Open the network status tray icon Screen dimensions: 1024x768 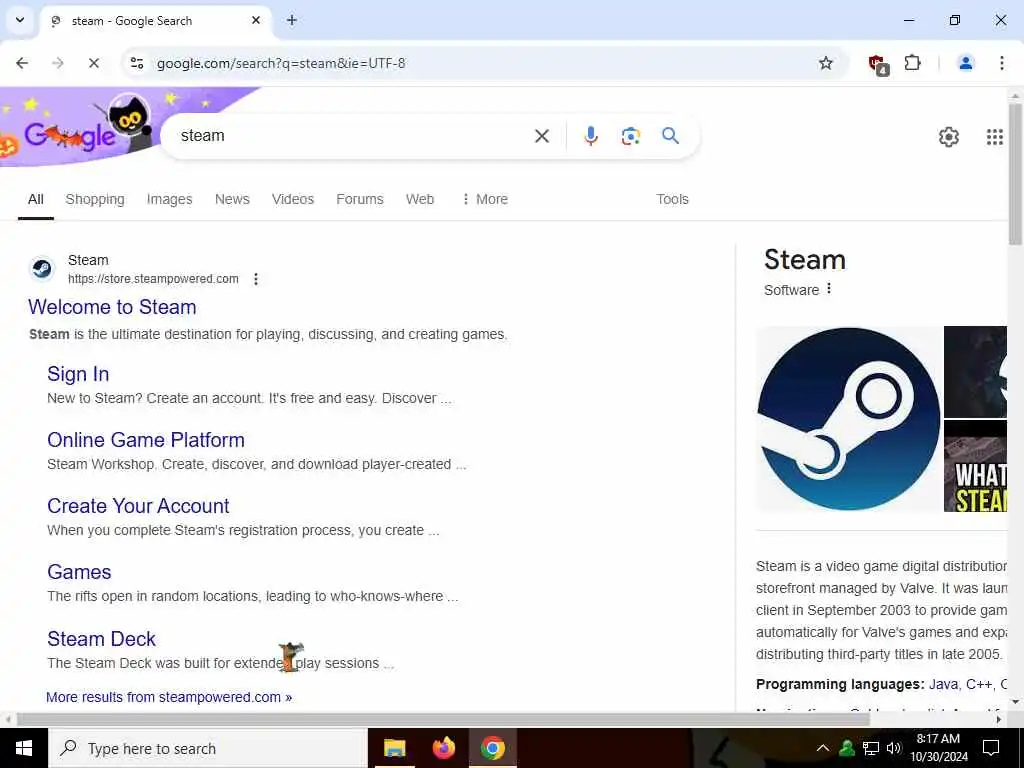[x=871, y=748]
